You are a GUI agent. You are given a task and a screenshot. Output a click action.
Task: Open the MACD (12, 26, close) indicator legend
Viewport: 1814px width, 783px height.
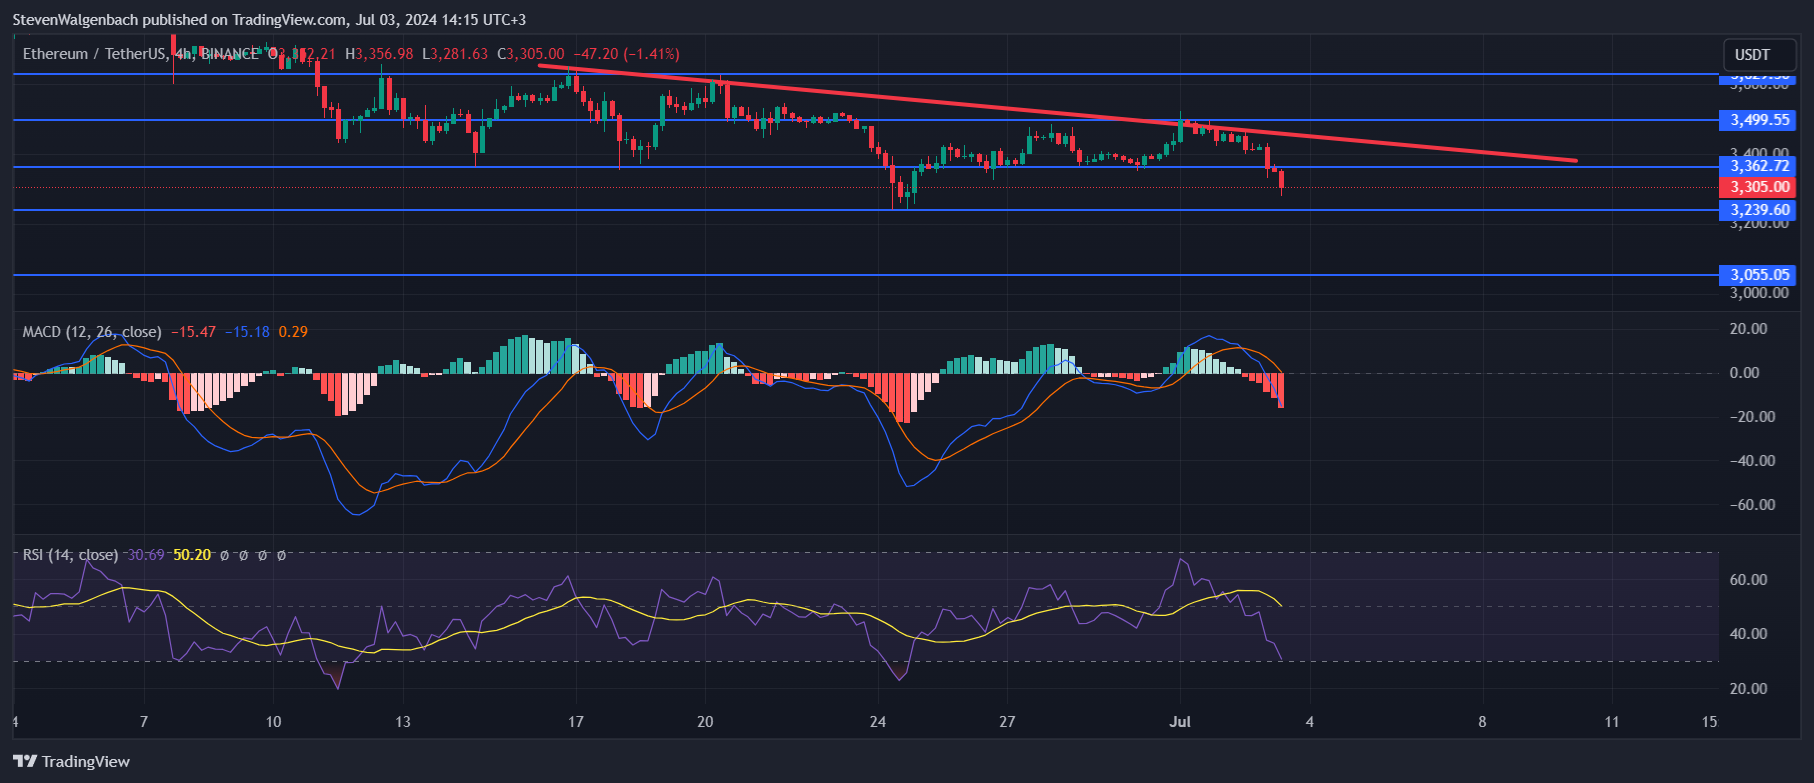click(x=92, y=332)
